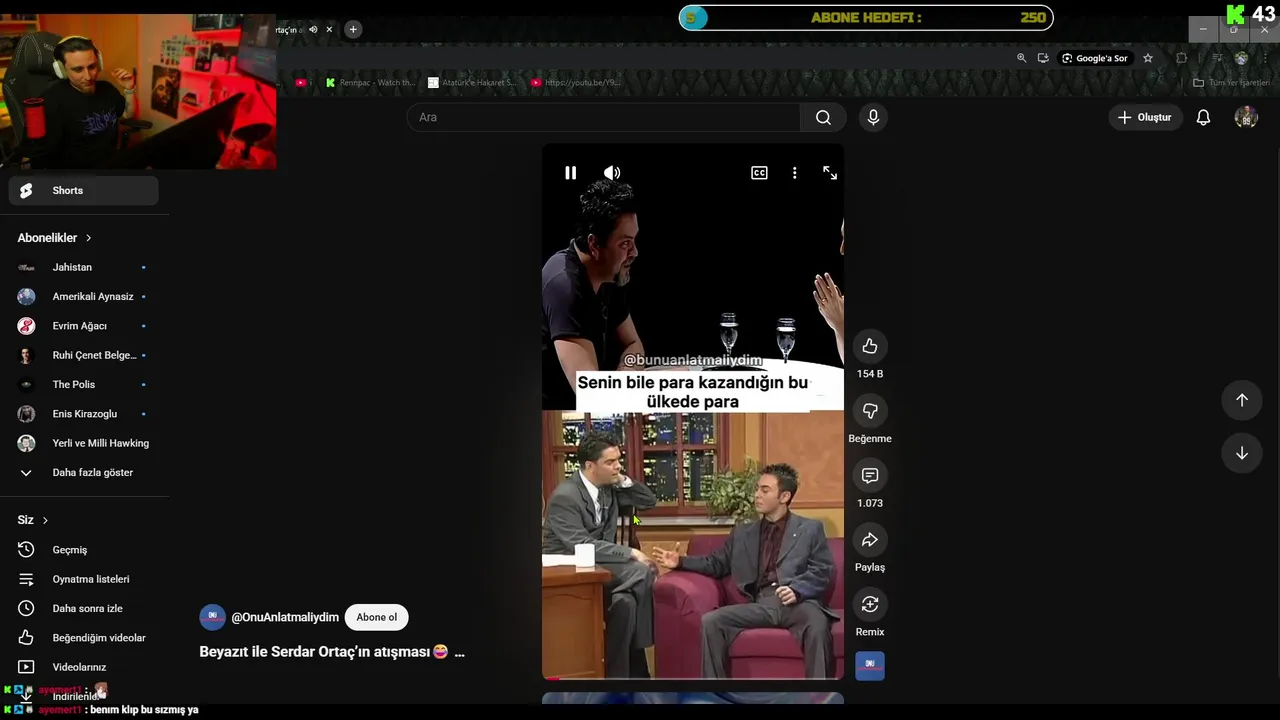Open the Atatürk'e Hakaret bookmark
This screenshot has height=720, width=1280.
472,82
